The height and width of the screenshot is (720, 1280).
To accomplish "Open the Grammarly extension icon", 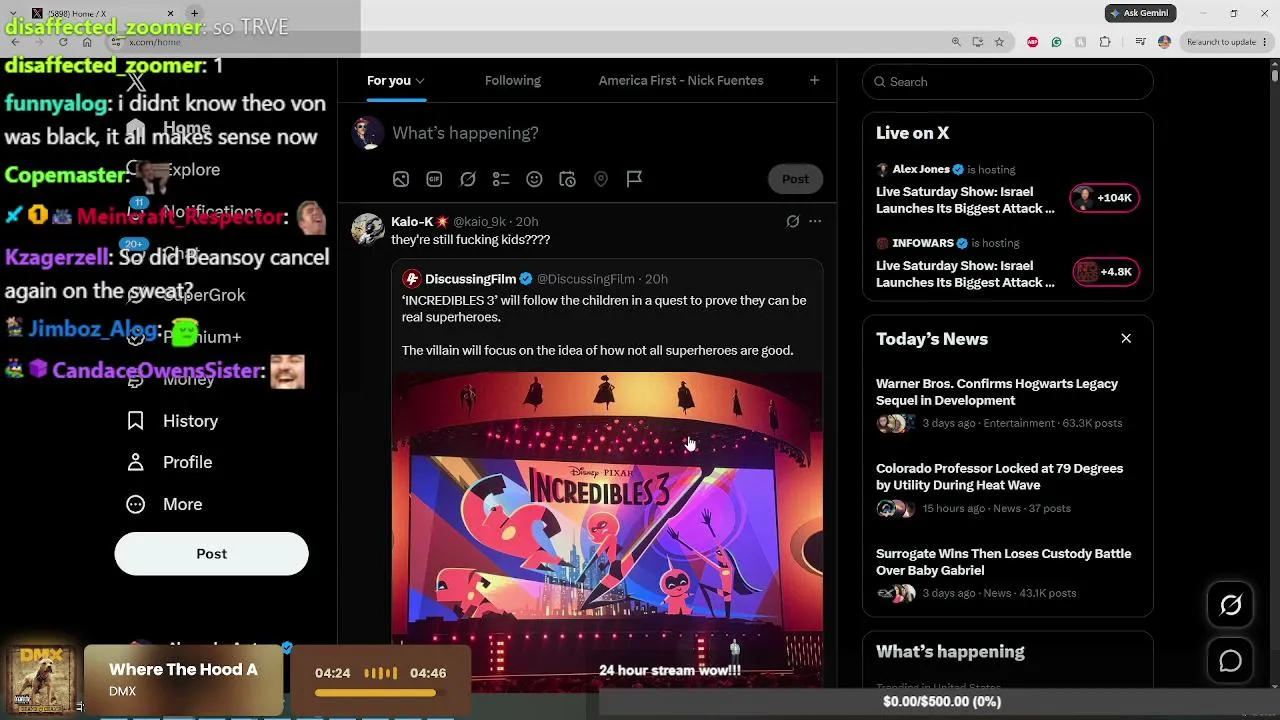I will pyautogui.click(x=1056, y=42).
